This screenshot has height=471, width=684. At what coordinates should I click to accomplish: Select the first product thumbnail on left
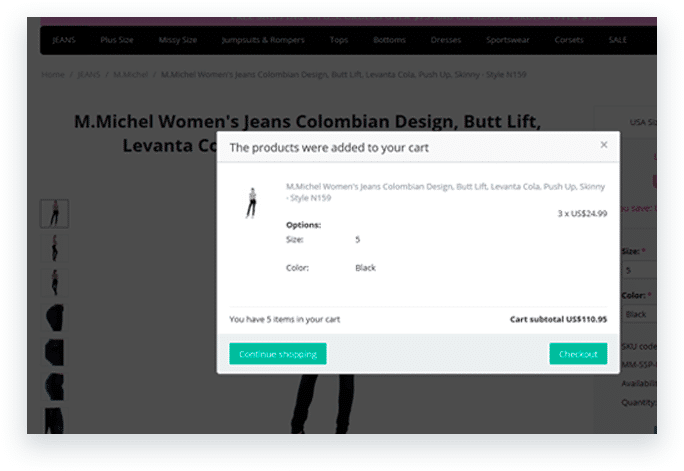[55, 213]
